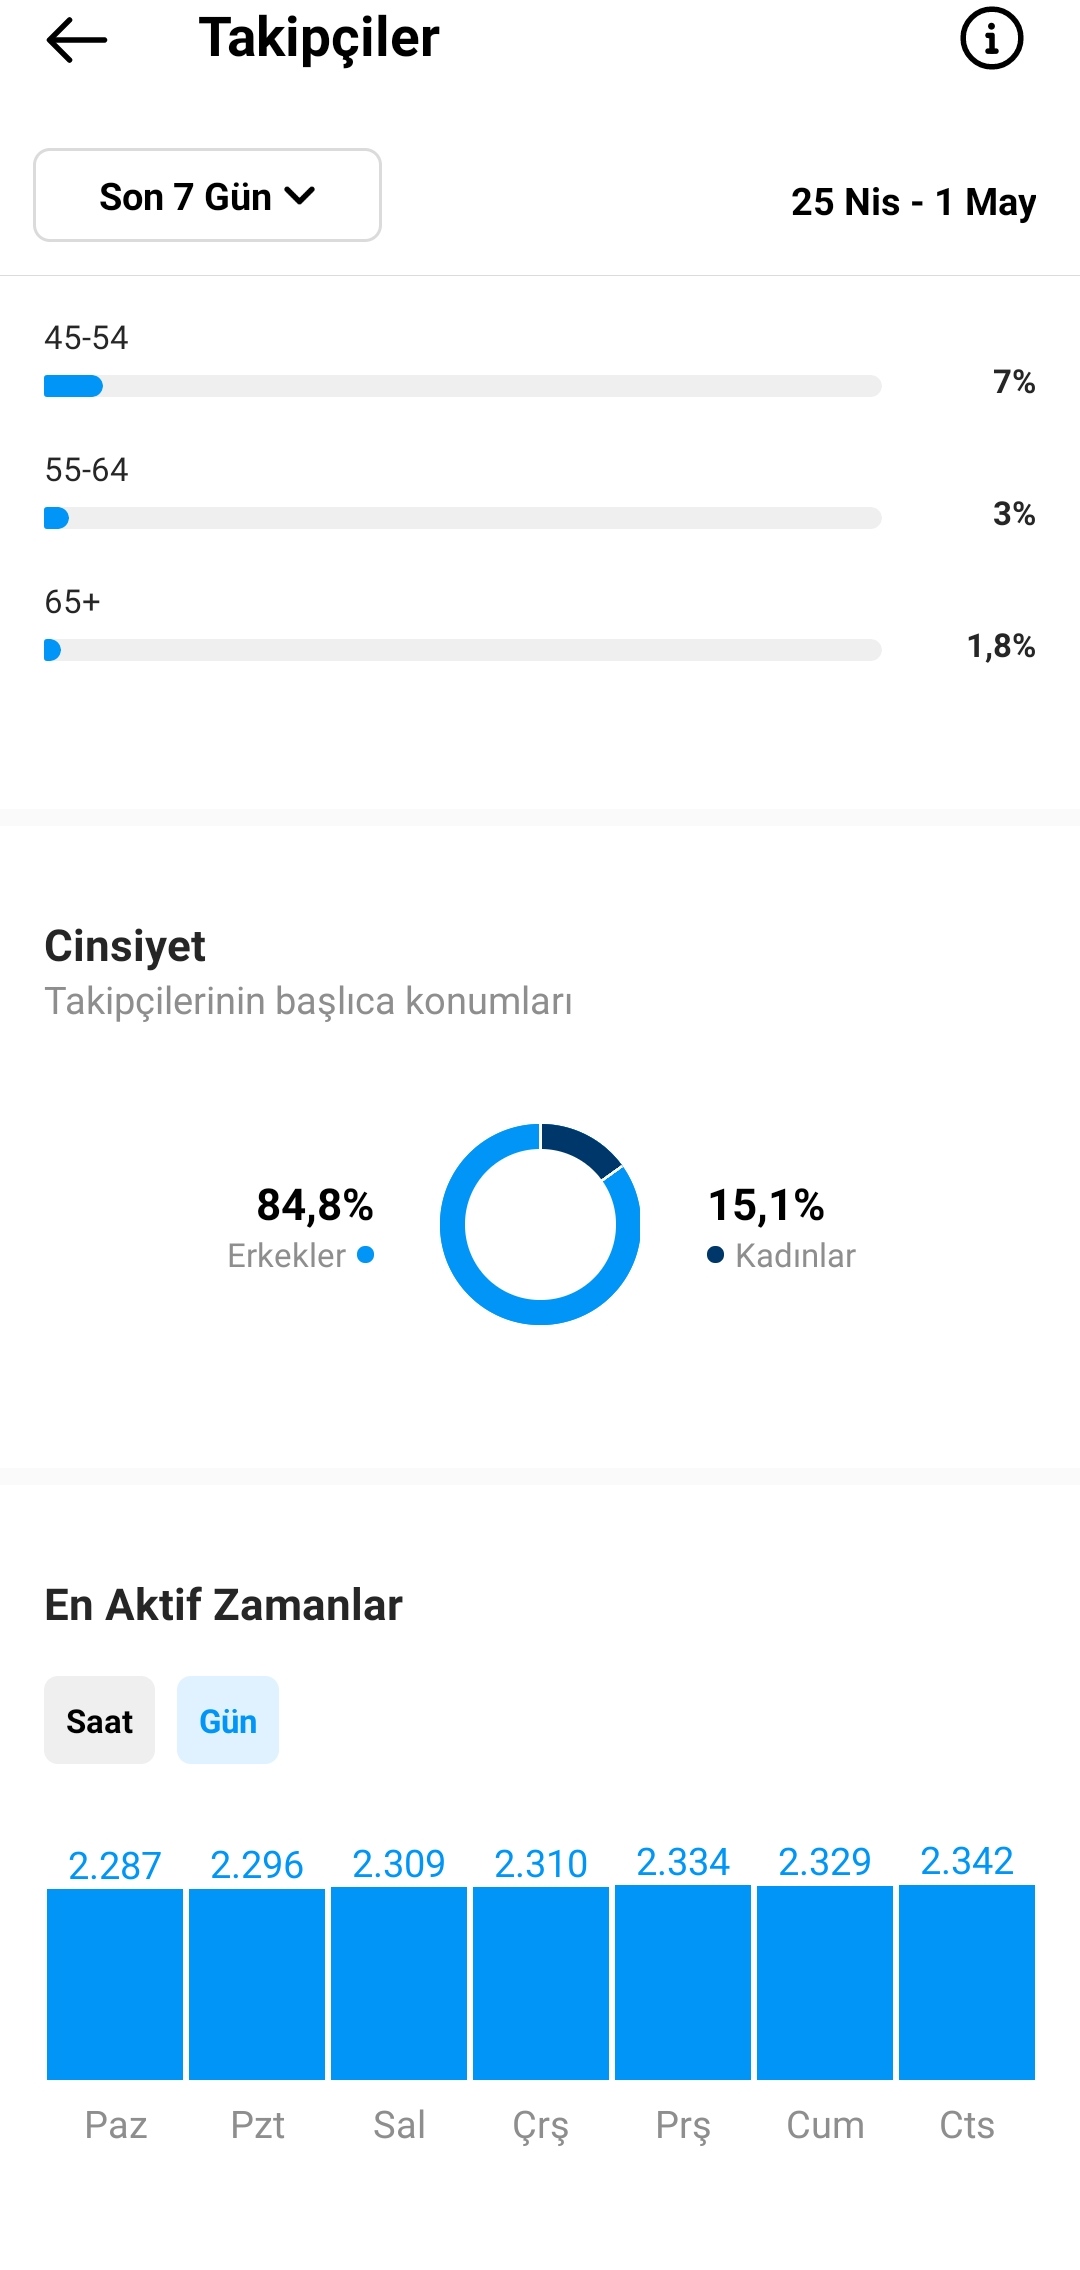Open the Son 7 Gün dropdown
1080x2270 pixels.
click(207, 195)
